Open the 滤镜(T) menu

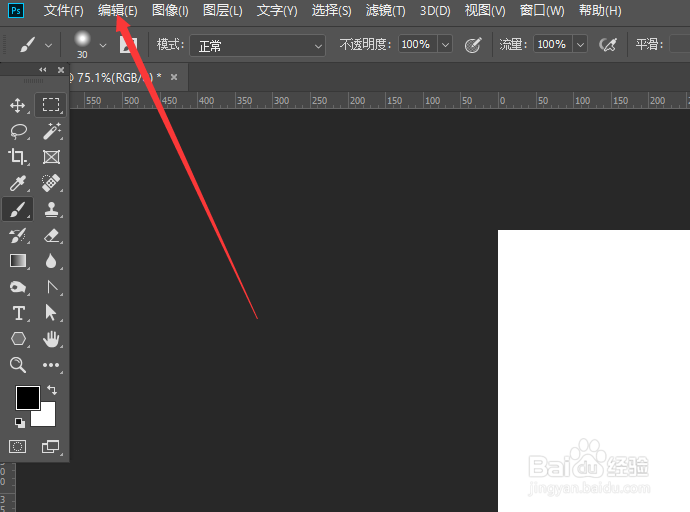(385, 11)
